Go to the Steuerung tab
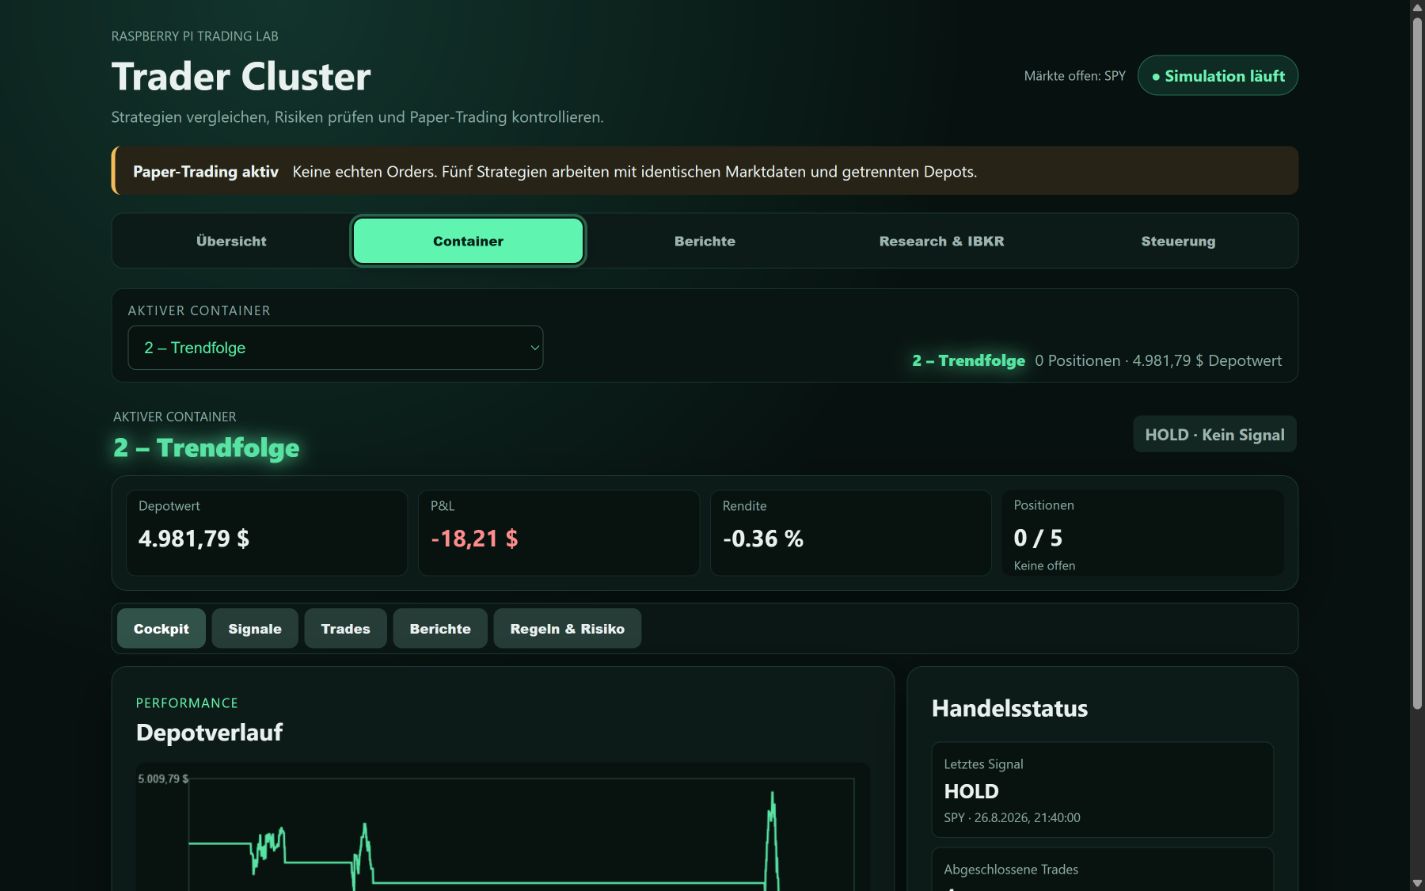Viewport: 1425px width, 891px height. pyautogui.click(x=1178, y=241)
